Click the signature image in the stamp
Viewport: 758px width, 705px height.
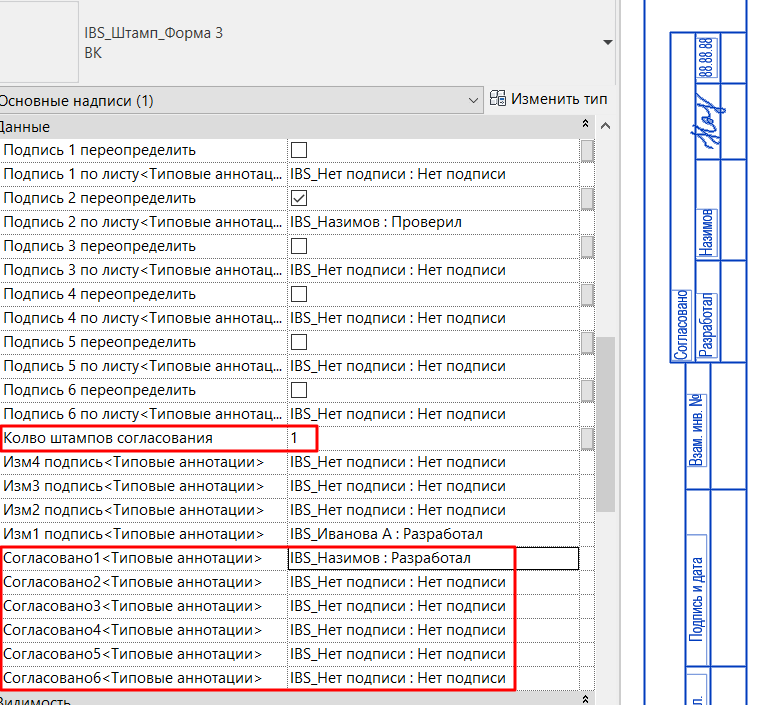coord(707,122)
